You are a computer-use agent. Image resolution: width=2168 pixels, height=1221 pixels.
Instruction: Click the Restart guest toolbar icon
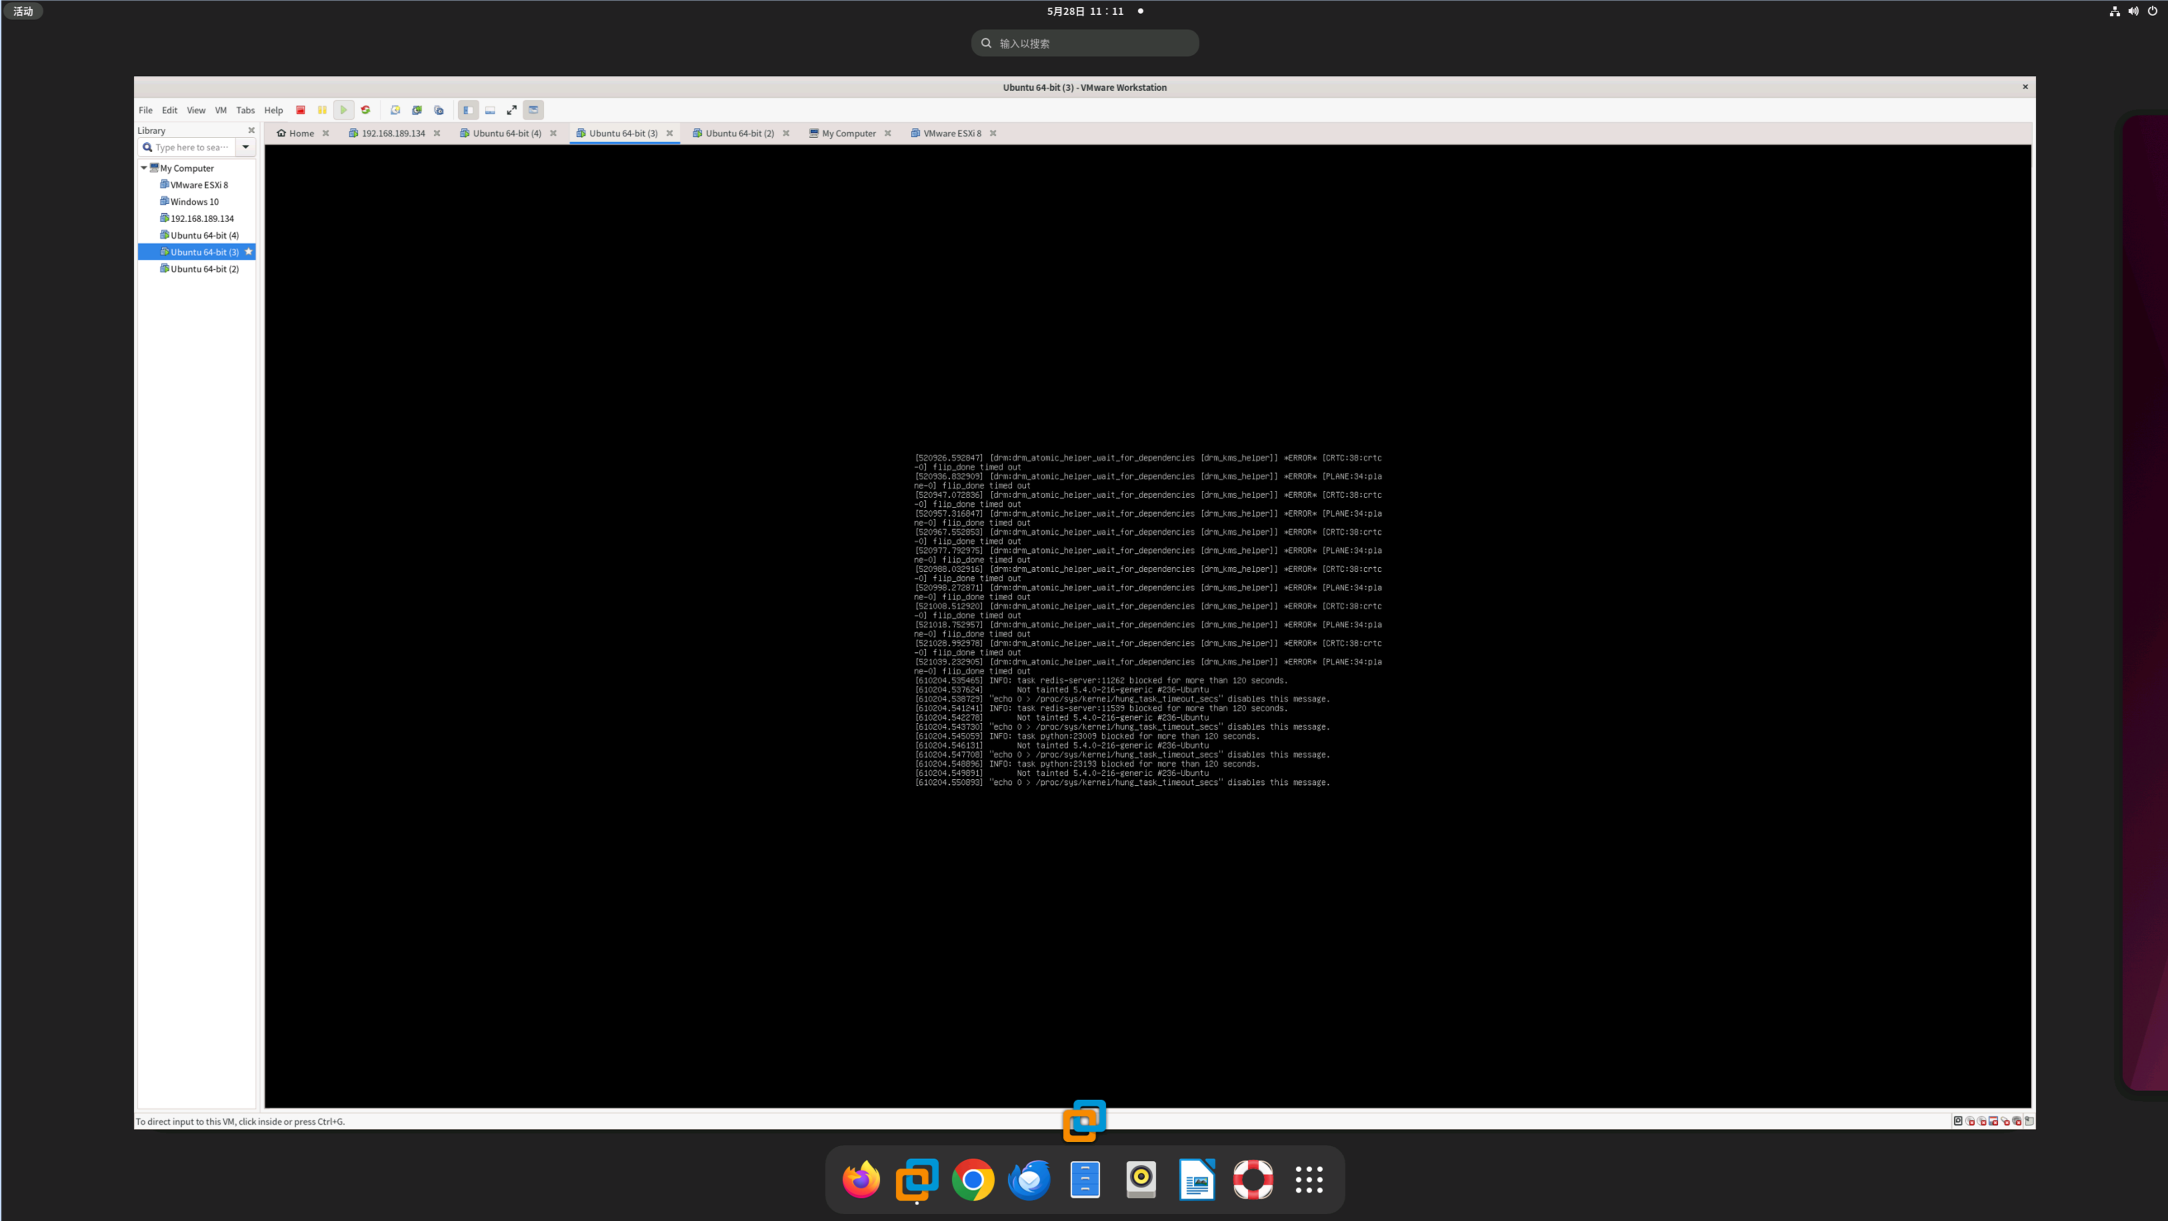tap(366, 110)
